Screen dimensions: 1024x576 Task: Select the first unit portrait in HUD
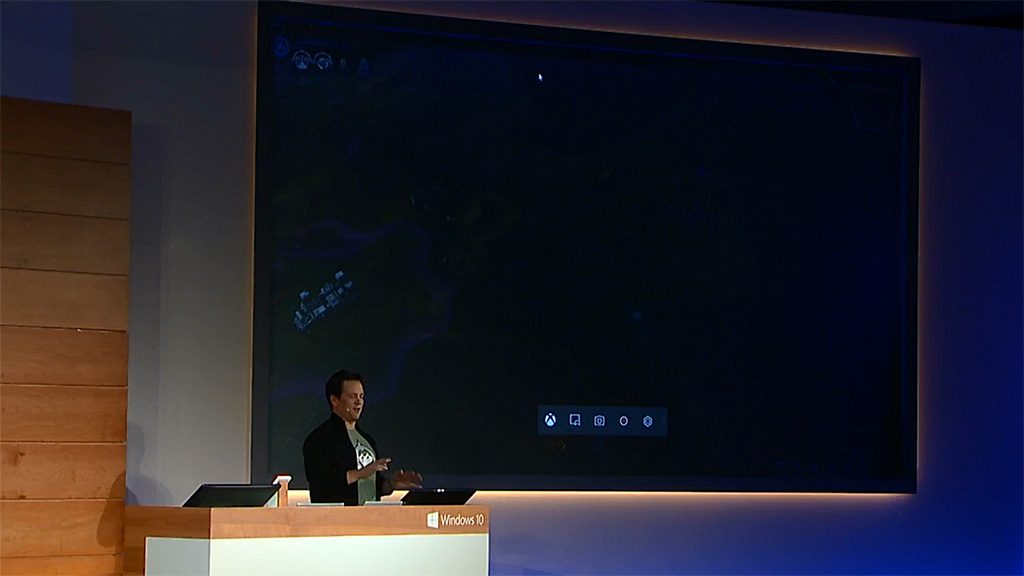click(301, 61)
